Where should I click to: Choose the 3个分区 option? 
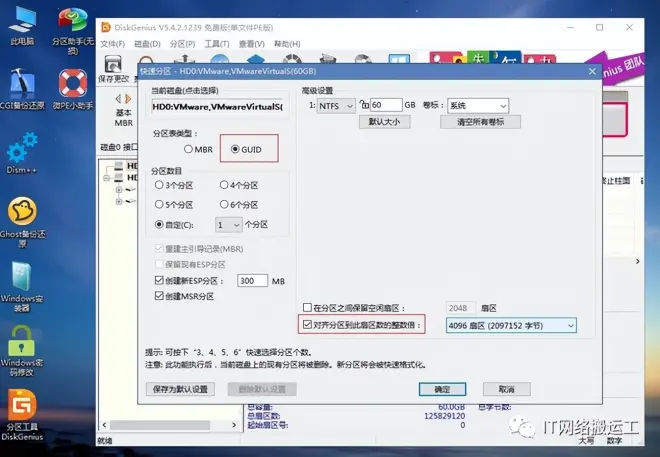(x=174, y=185)
